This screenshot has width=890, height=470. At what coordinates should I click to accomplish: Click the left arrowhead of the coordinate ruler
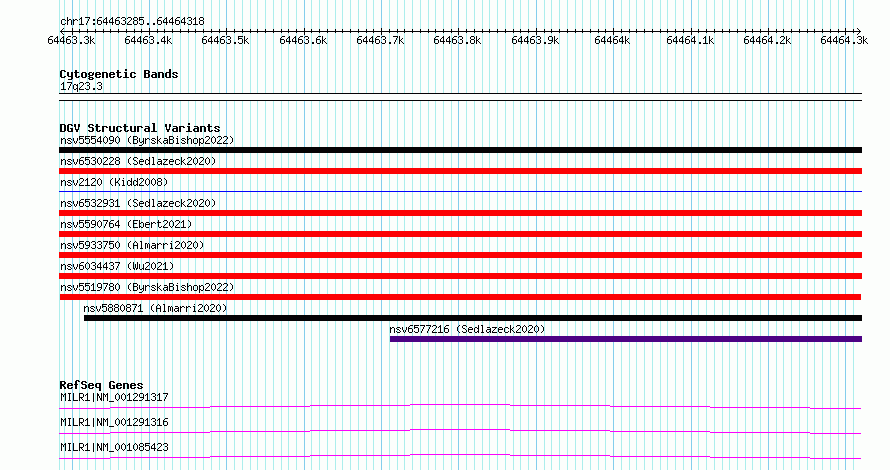[62, 31]
